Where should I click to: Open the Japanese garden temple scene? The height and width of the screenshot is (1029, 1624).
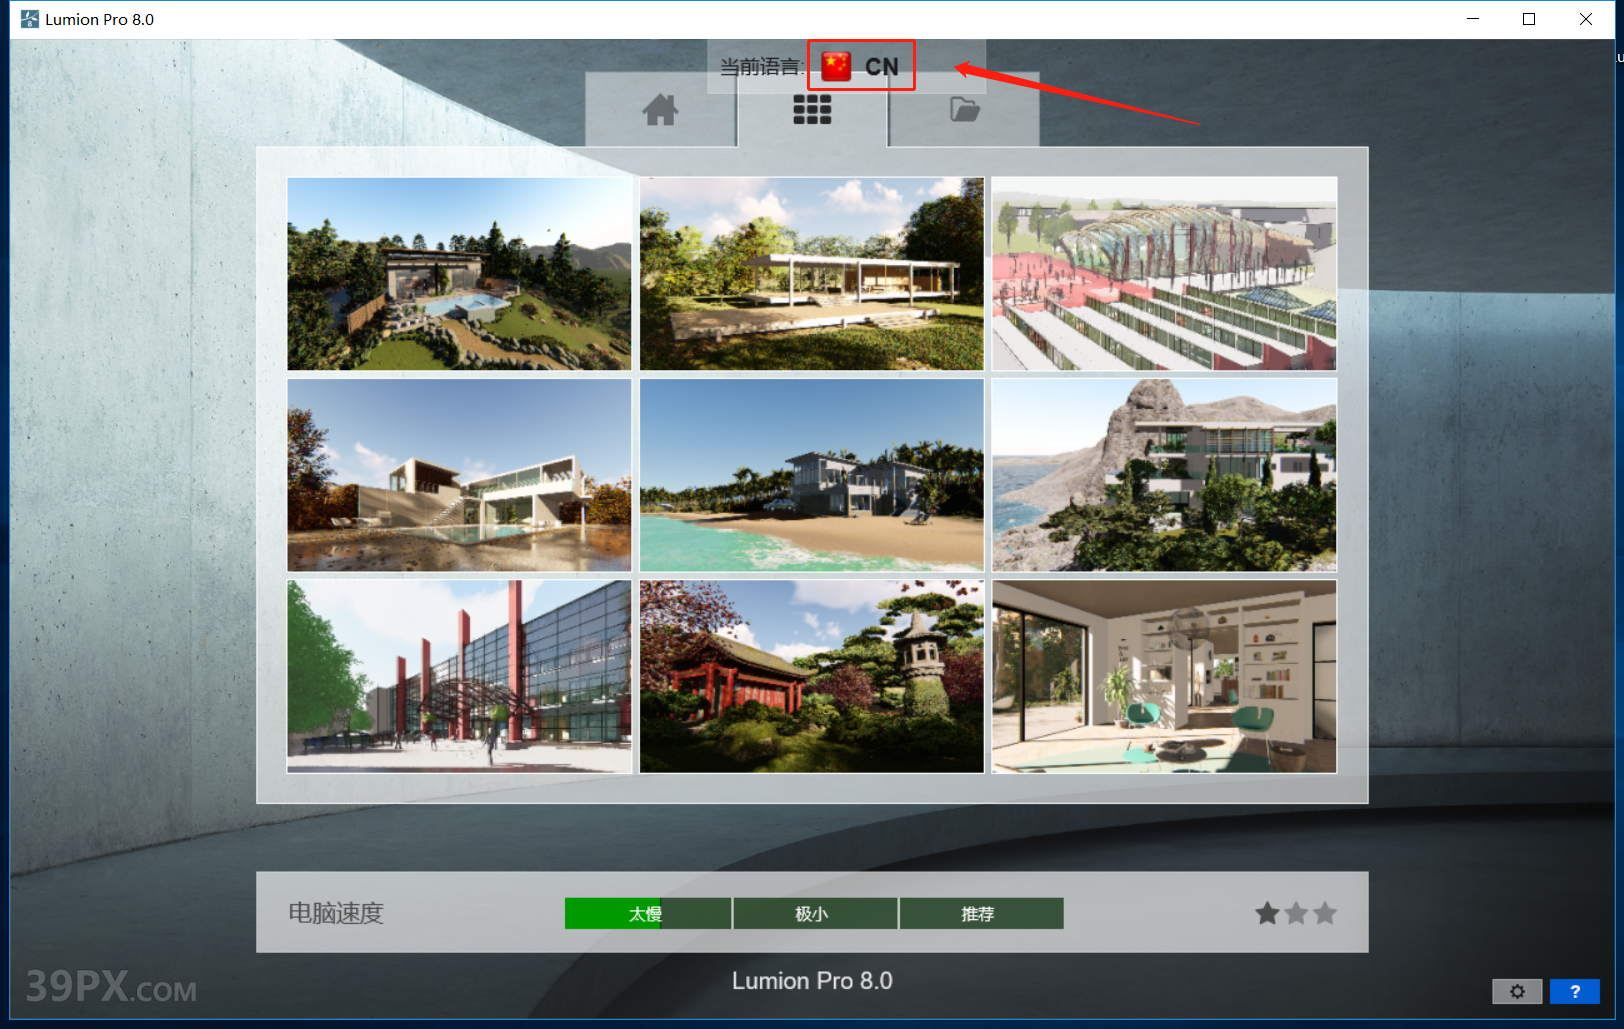[x=811, y=676]
